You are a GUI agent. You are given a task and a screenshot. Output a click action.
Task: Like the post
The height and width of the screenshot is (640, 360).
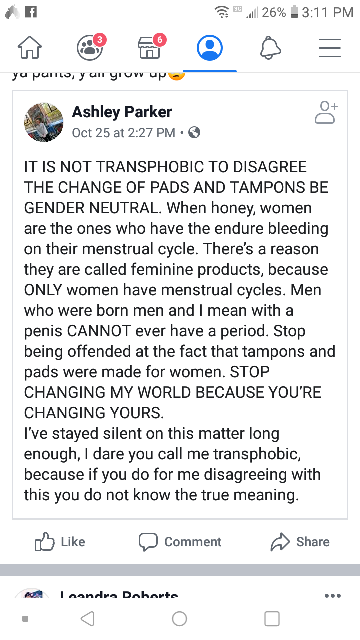60,542
